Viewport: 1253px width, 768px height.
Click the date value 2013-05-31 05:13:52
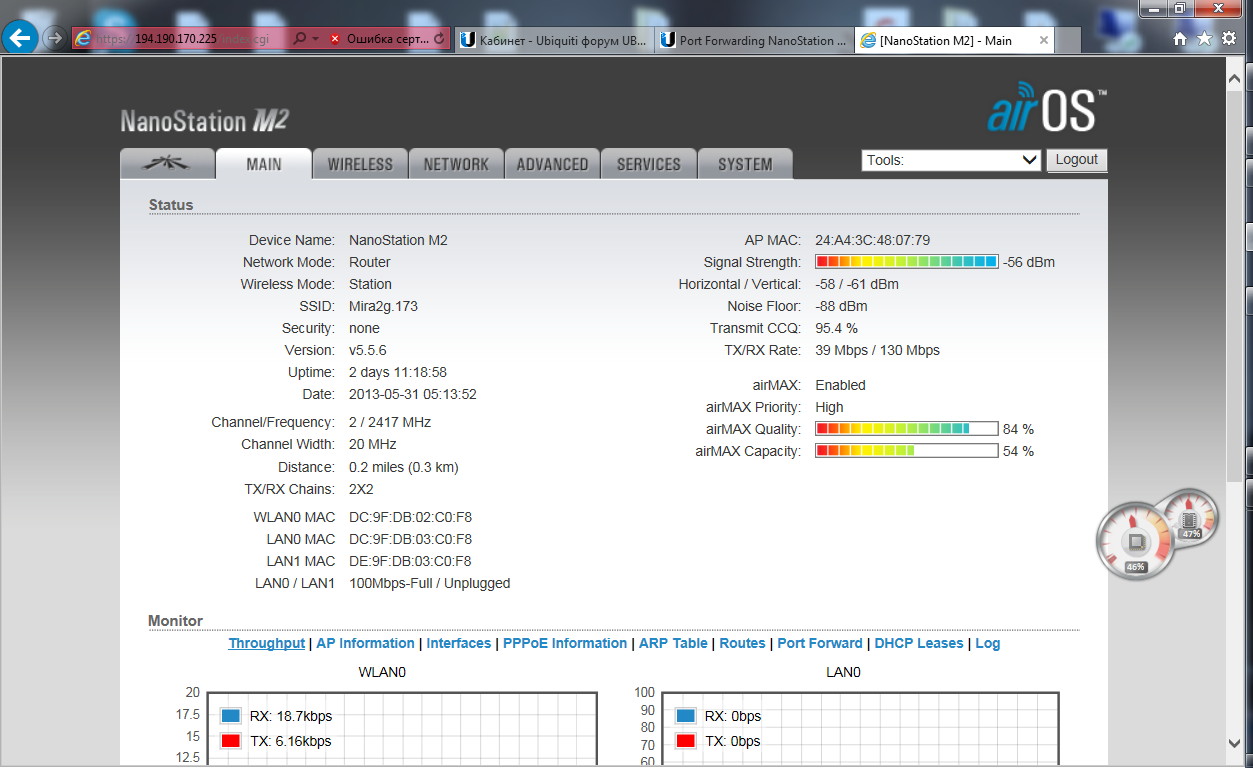pyautogui.click(x=413, y=394)
